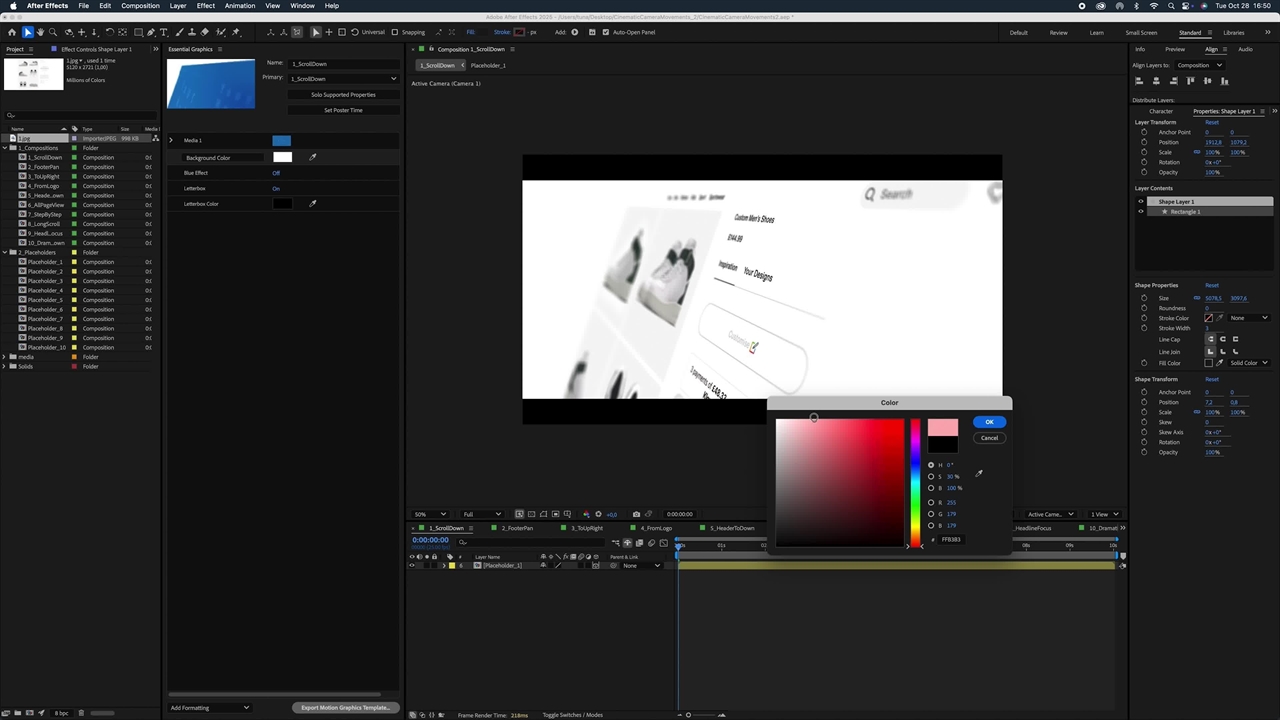Expand the Media 1 property group
This screenshot has height=720, width=1280.
(x=171, y=140)
